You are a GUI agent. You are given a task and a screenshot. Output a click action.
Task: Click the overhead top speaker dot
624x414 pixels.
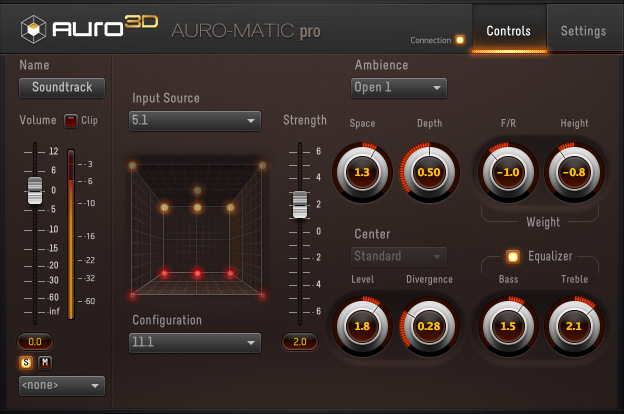point(197,191)
